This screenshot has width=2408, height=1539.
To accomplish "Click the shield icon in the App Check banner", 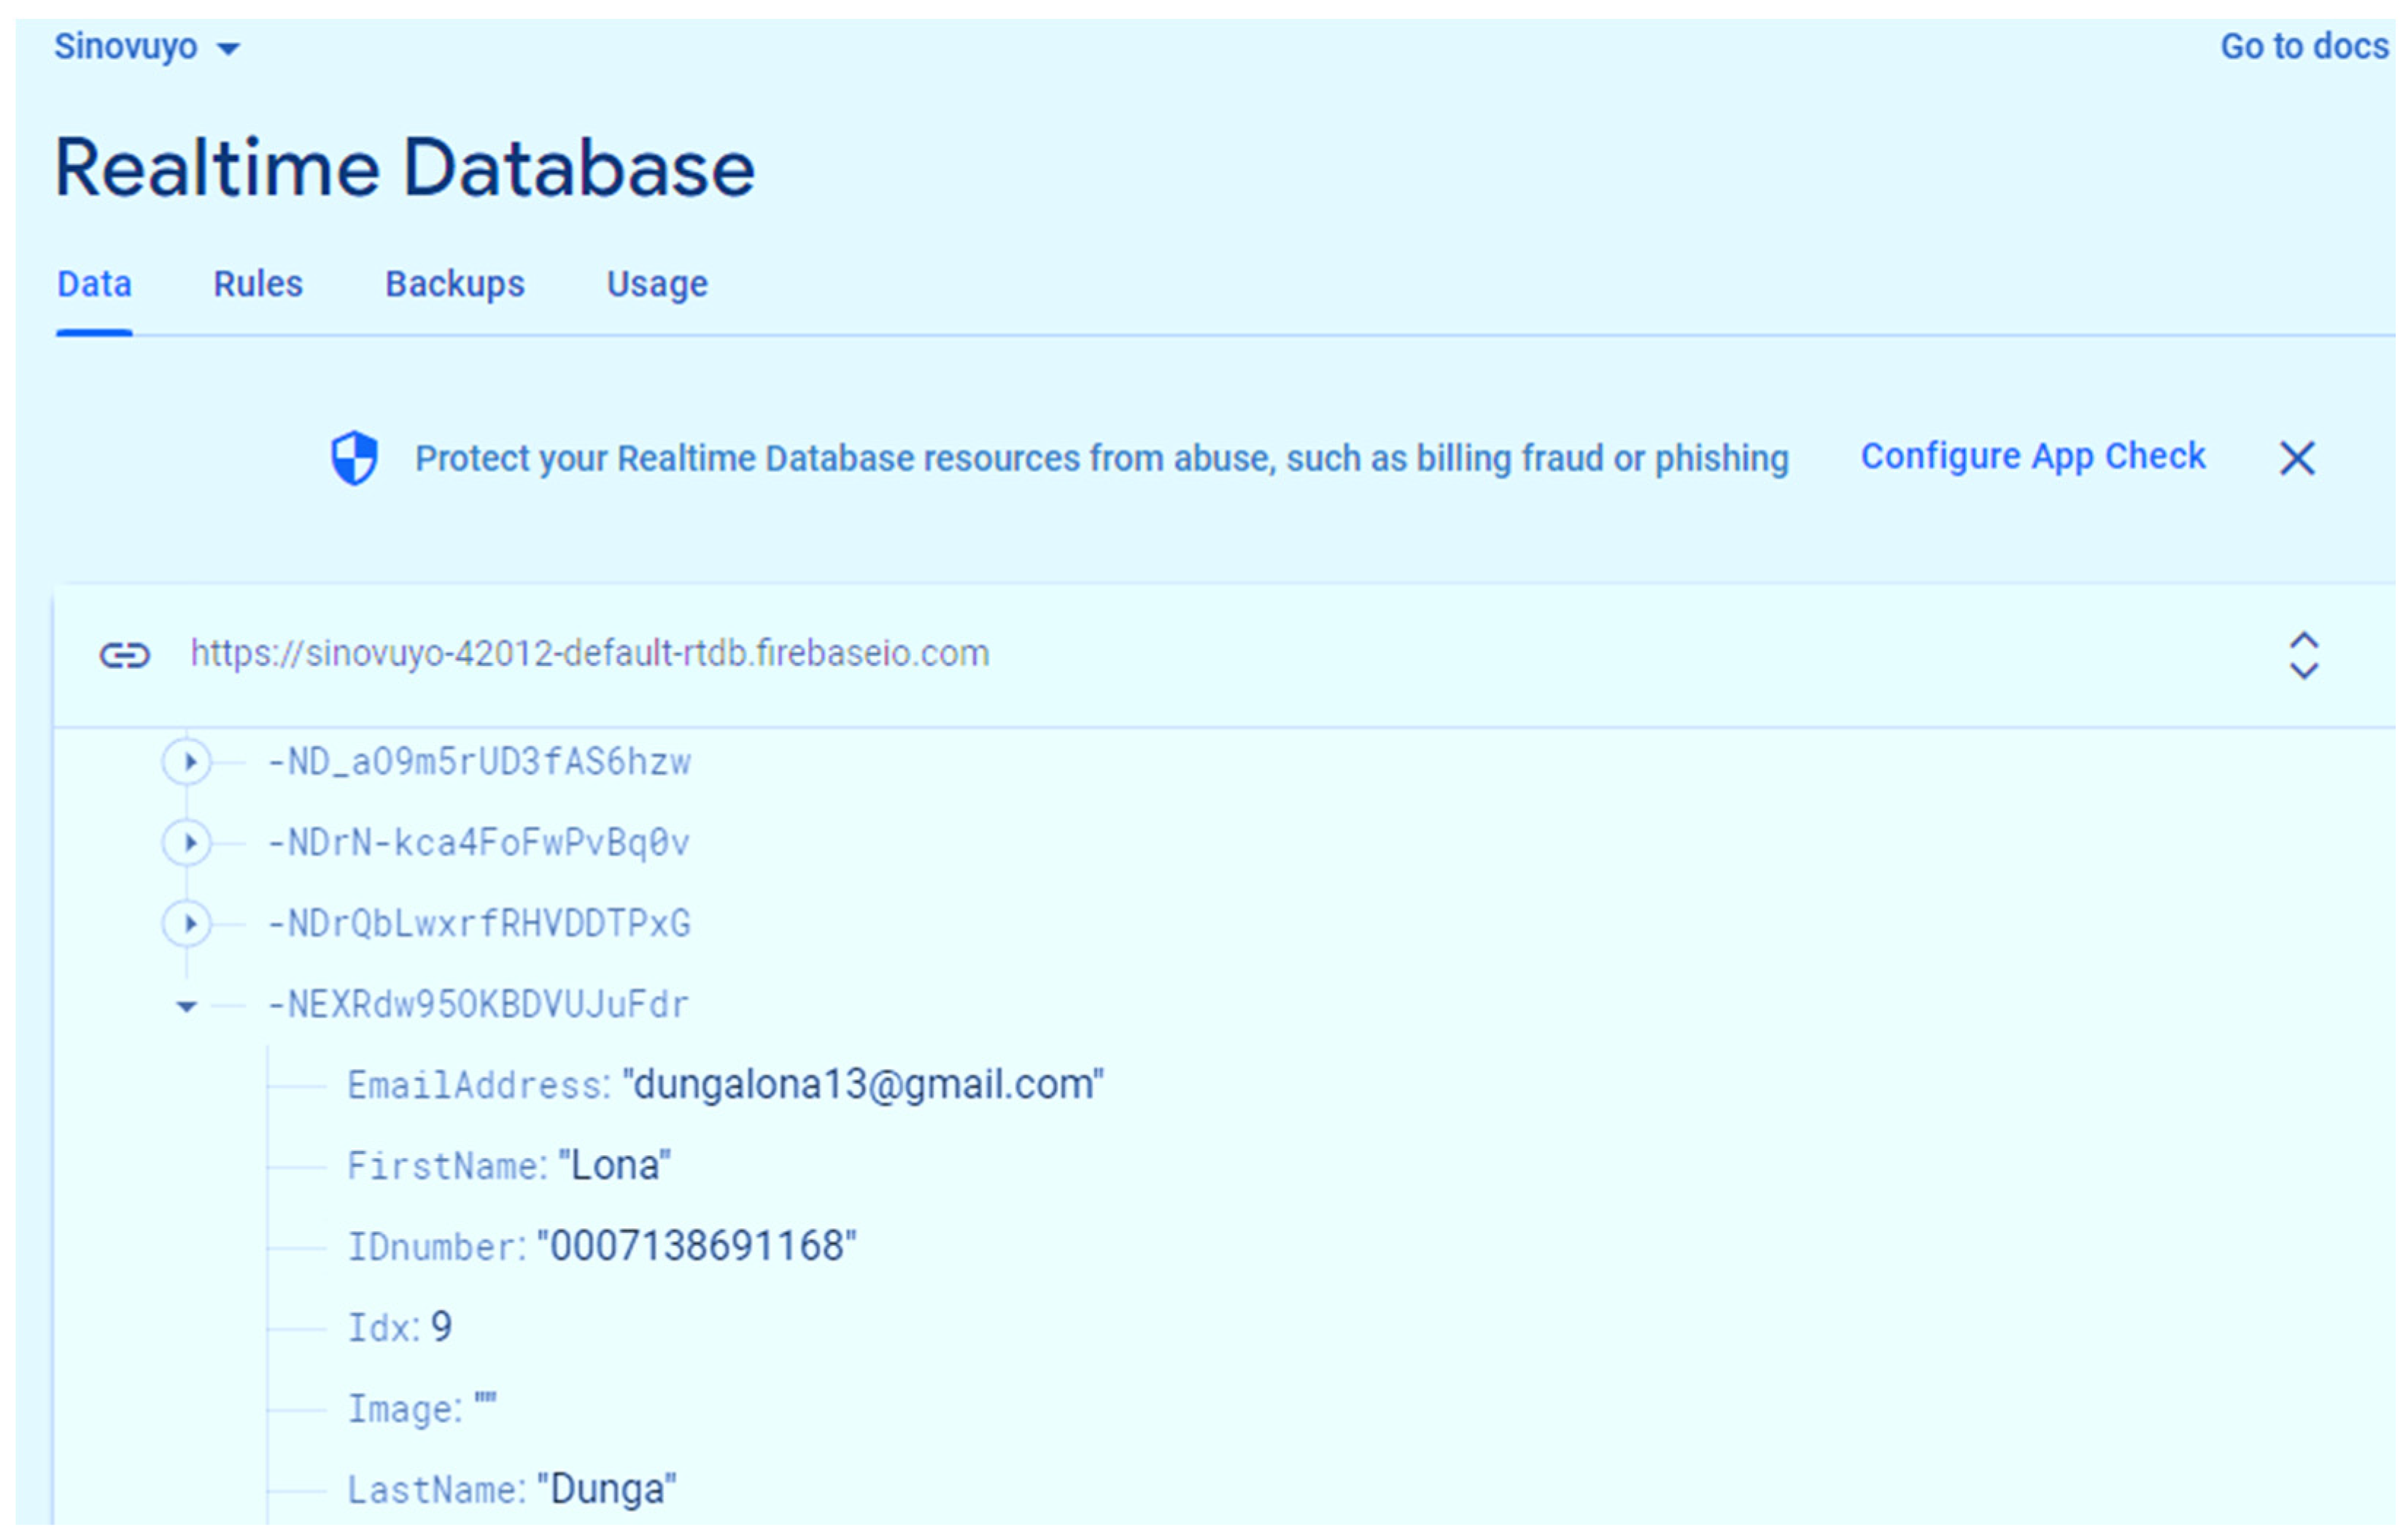I will pos(355,457).
